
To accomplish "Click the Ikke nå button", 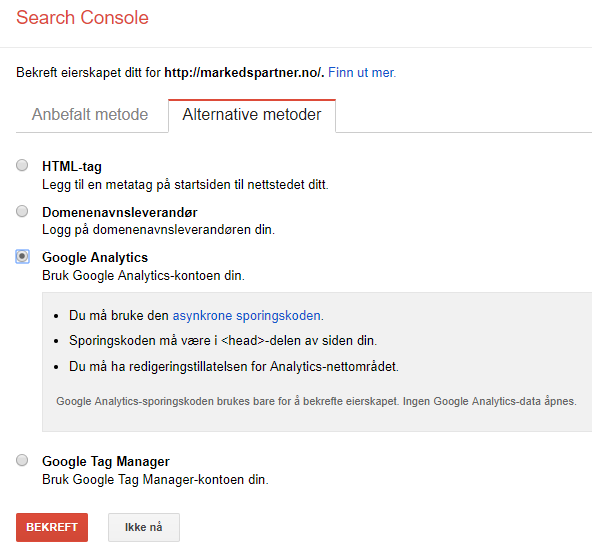I will coord(144,527).
